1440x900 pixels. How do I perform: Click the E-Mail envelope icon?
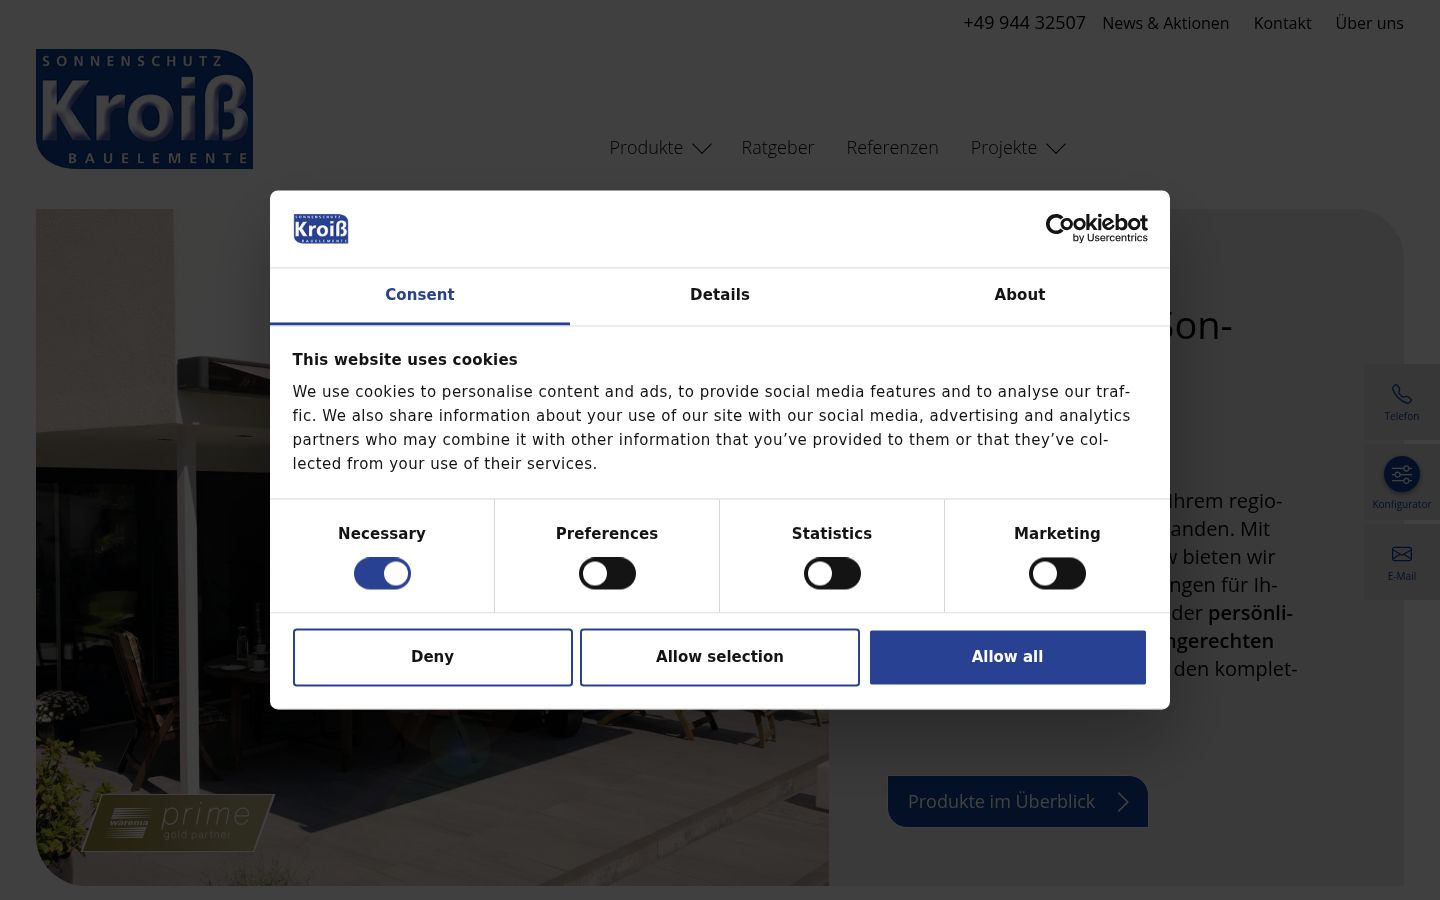point(1401,554)
